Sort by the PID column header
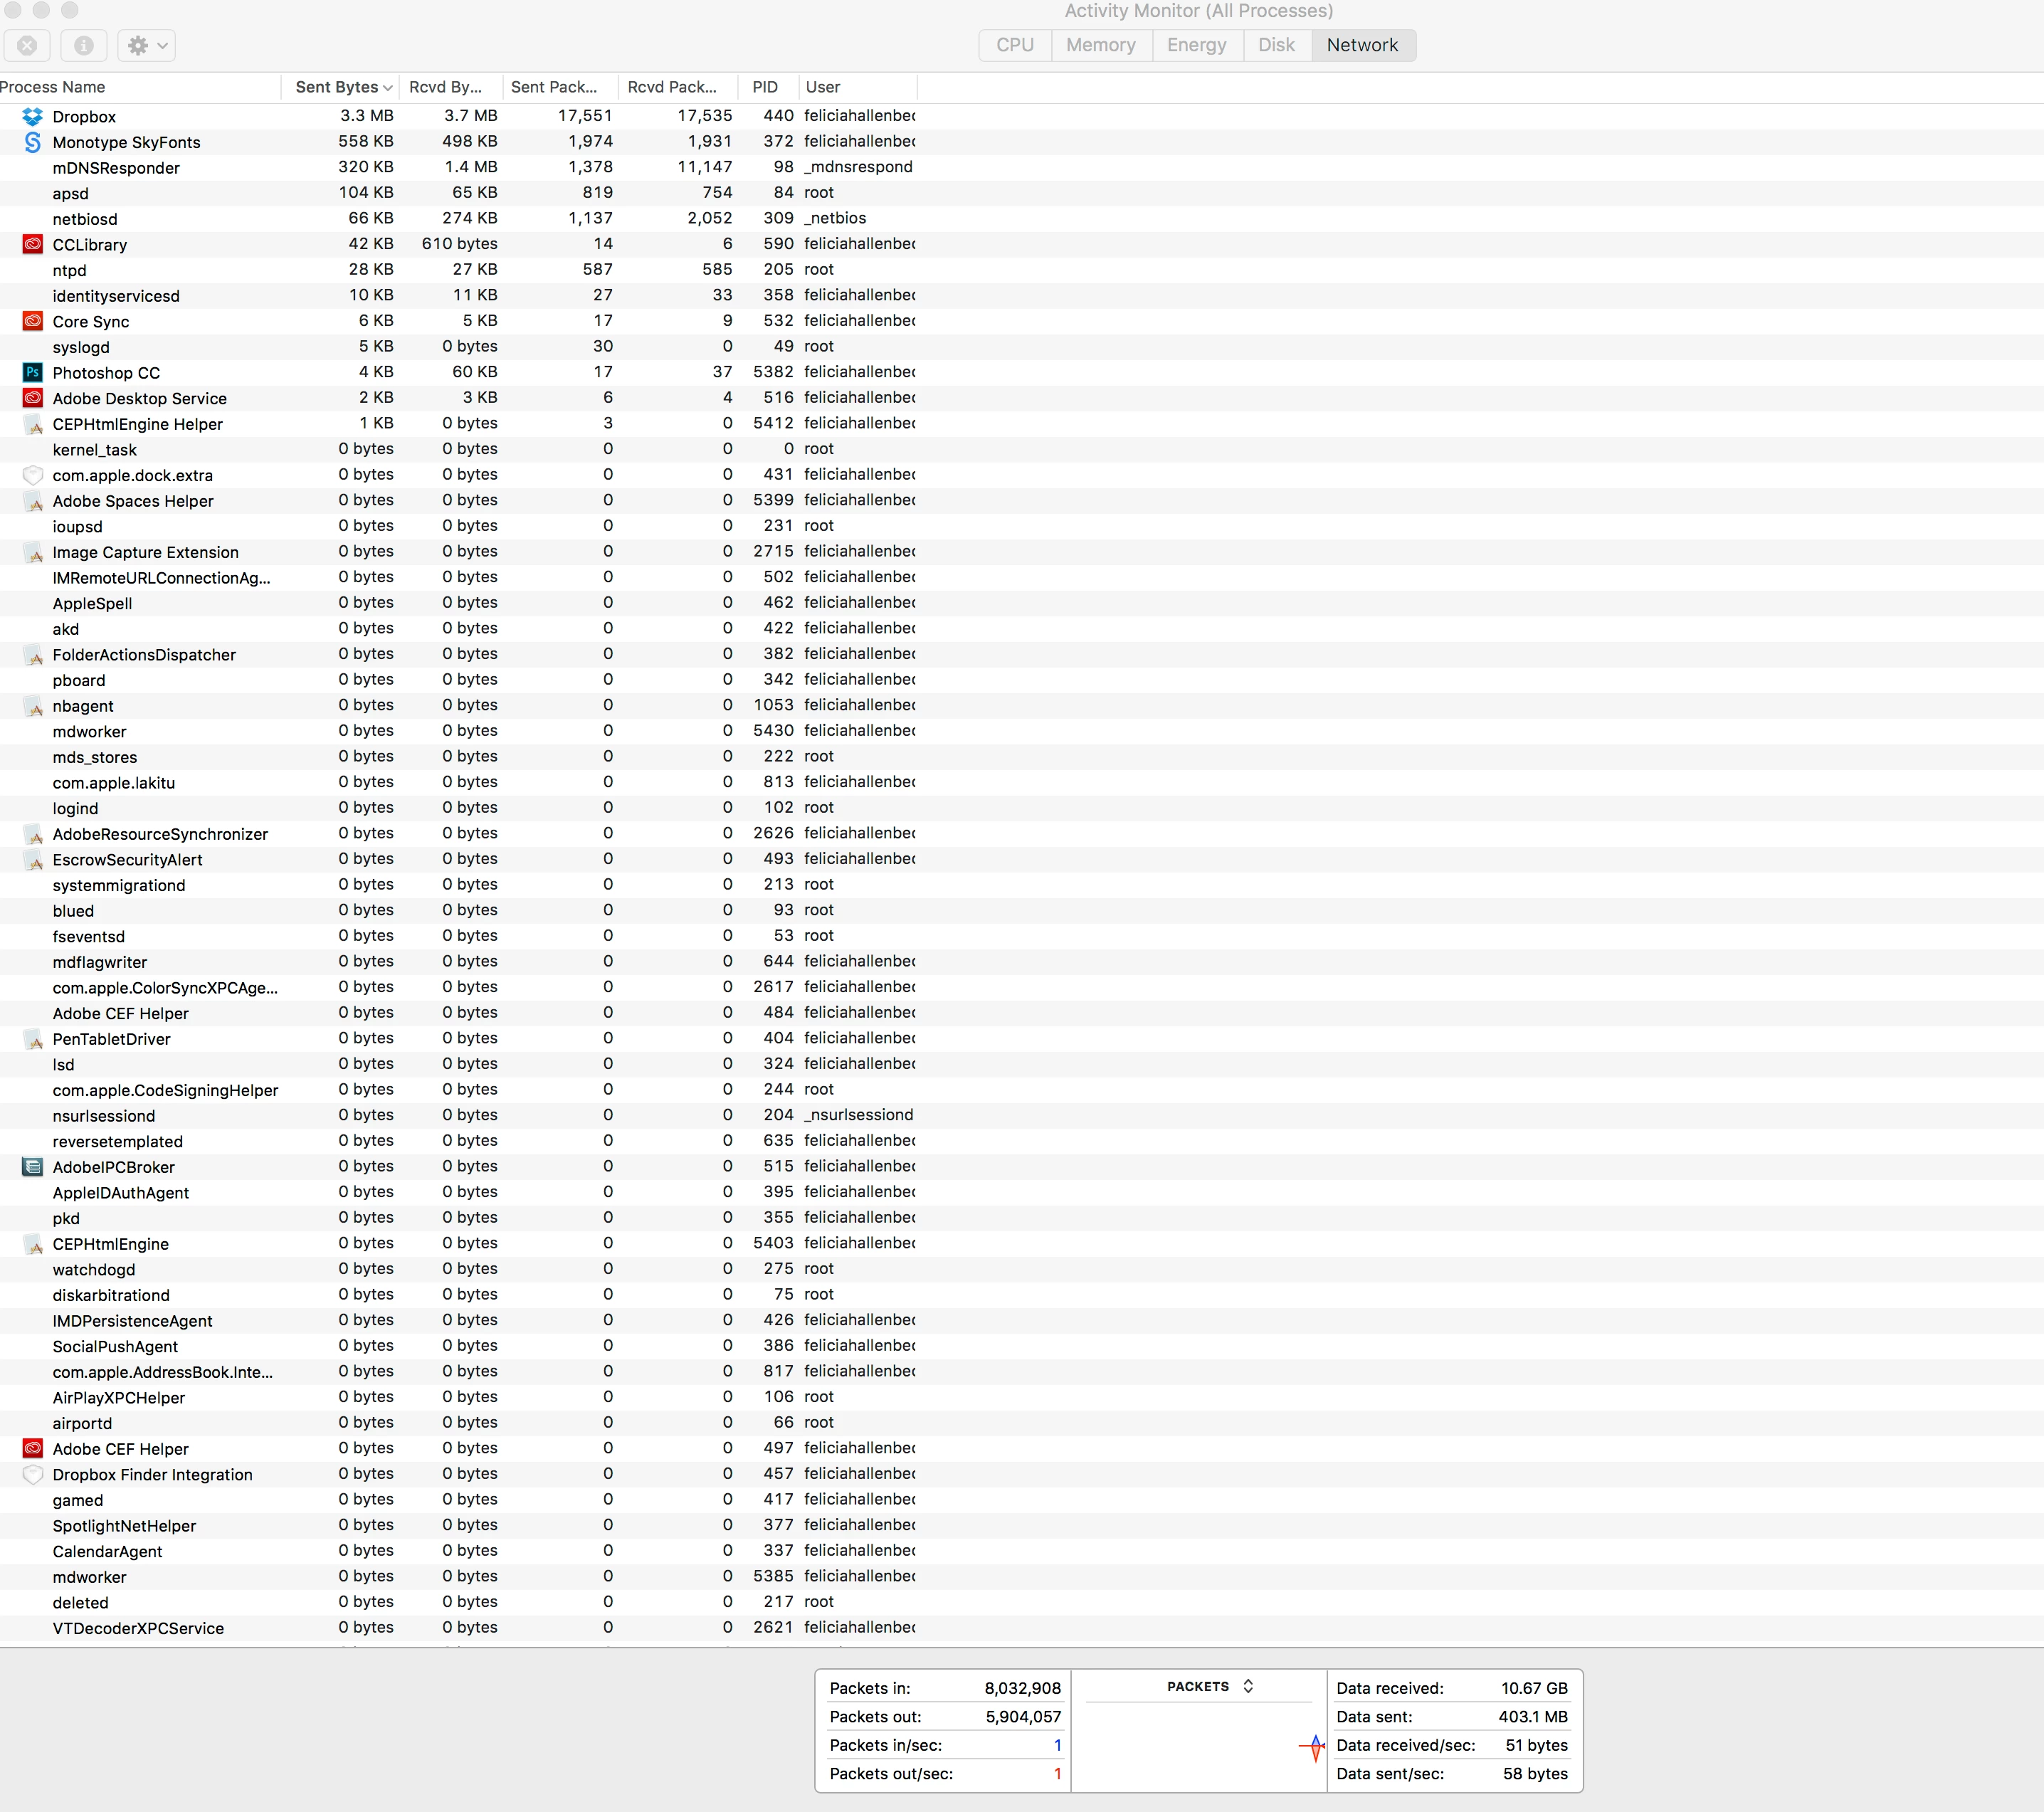2044x1812 pixels. [x=765, y=87]
